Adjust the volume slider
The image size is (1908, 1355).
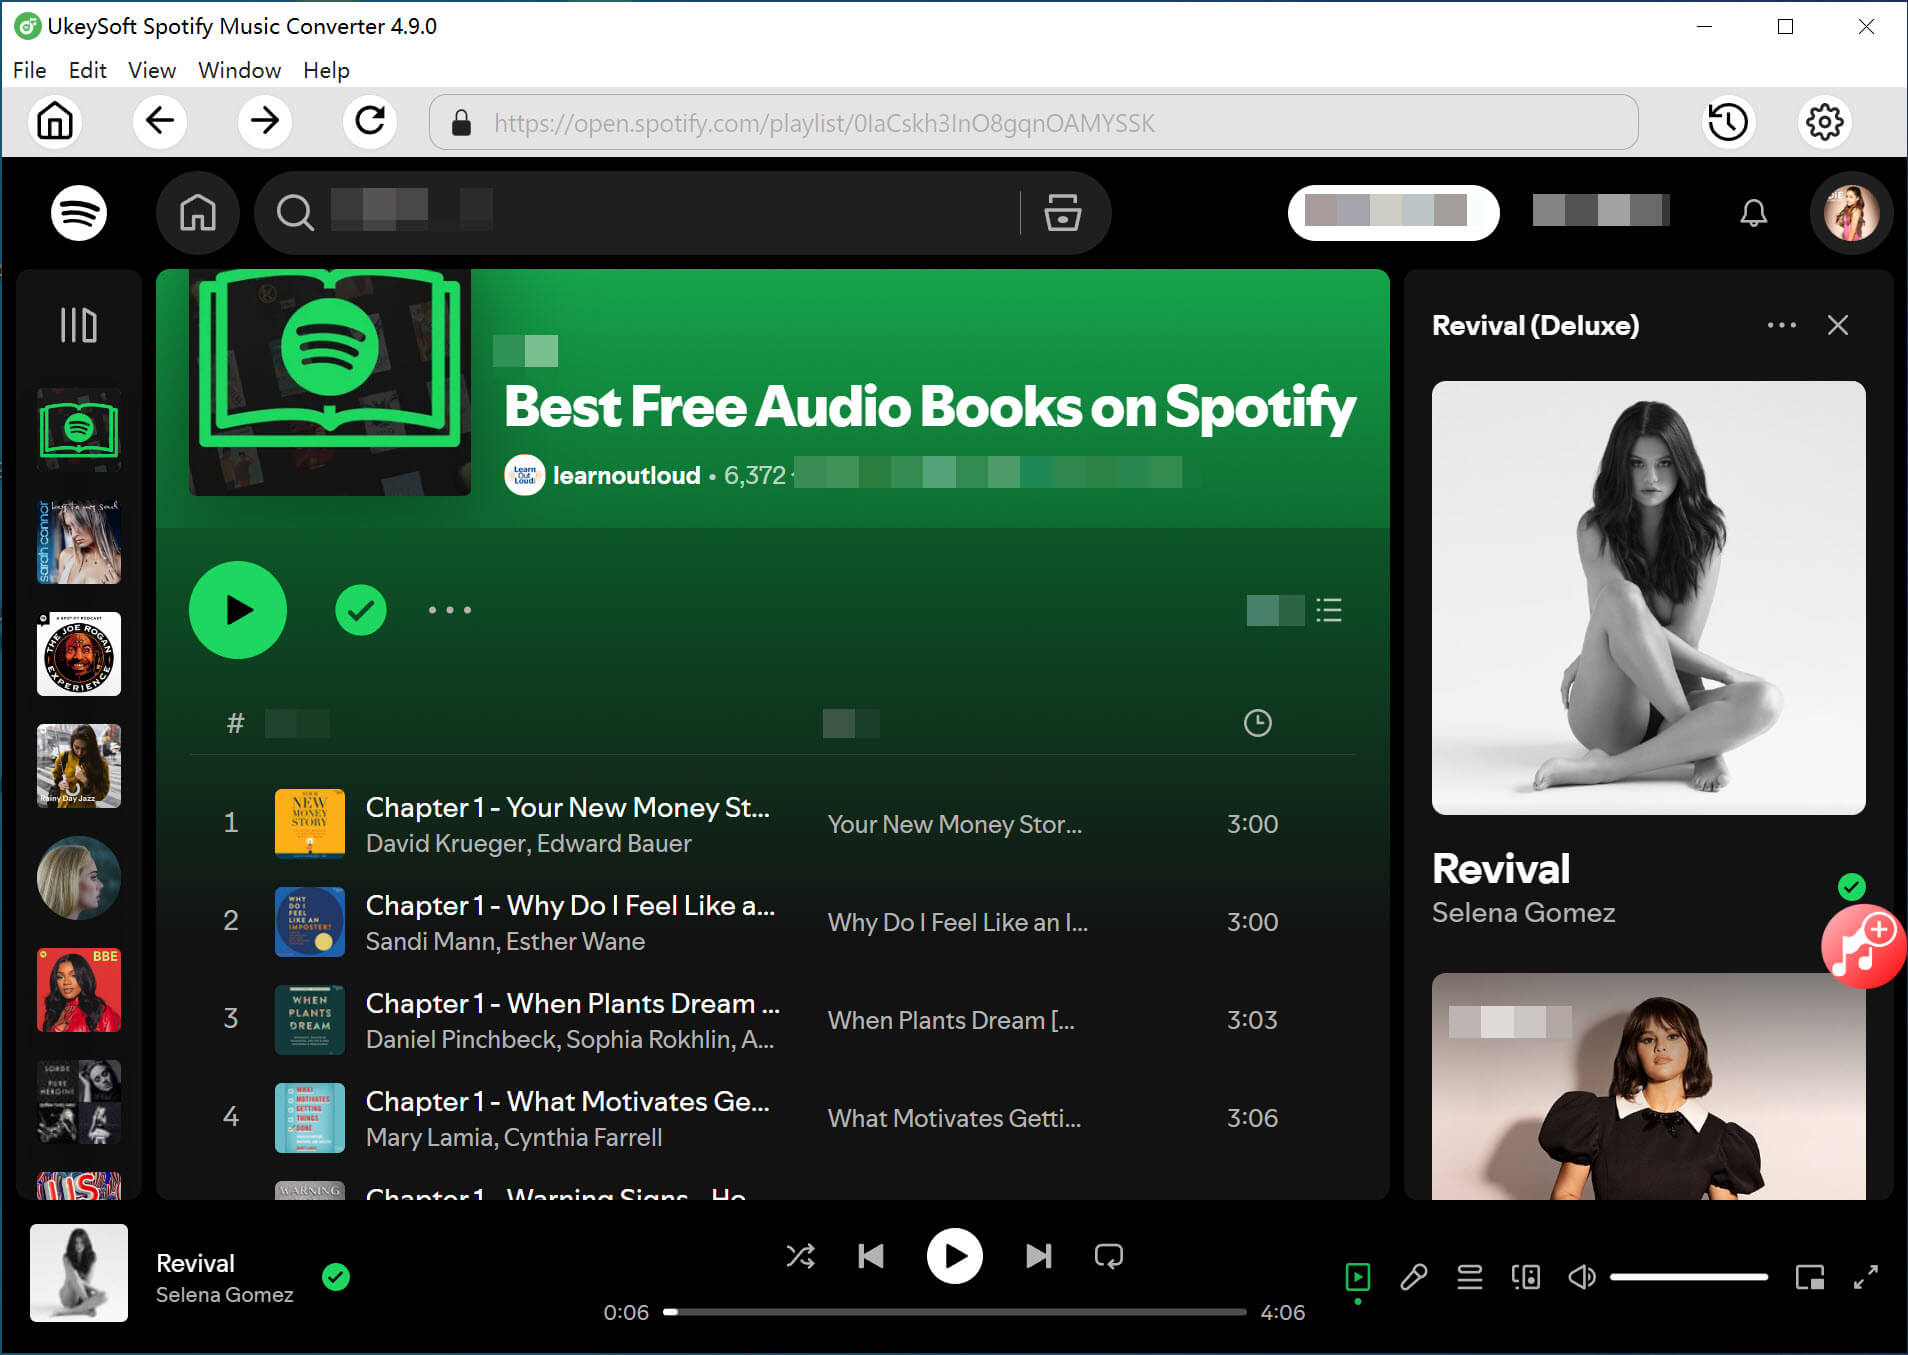[x=1688, y=1277]
